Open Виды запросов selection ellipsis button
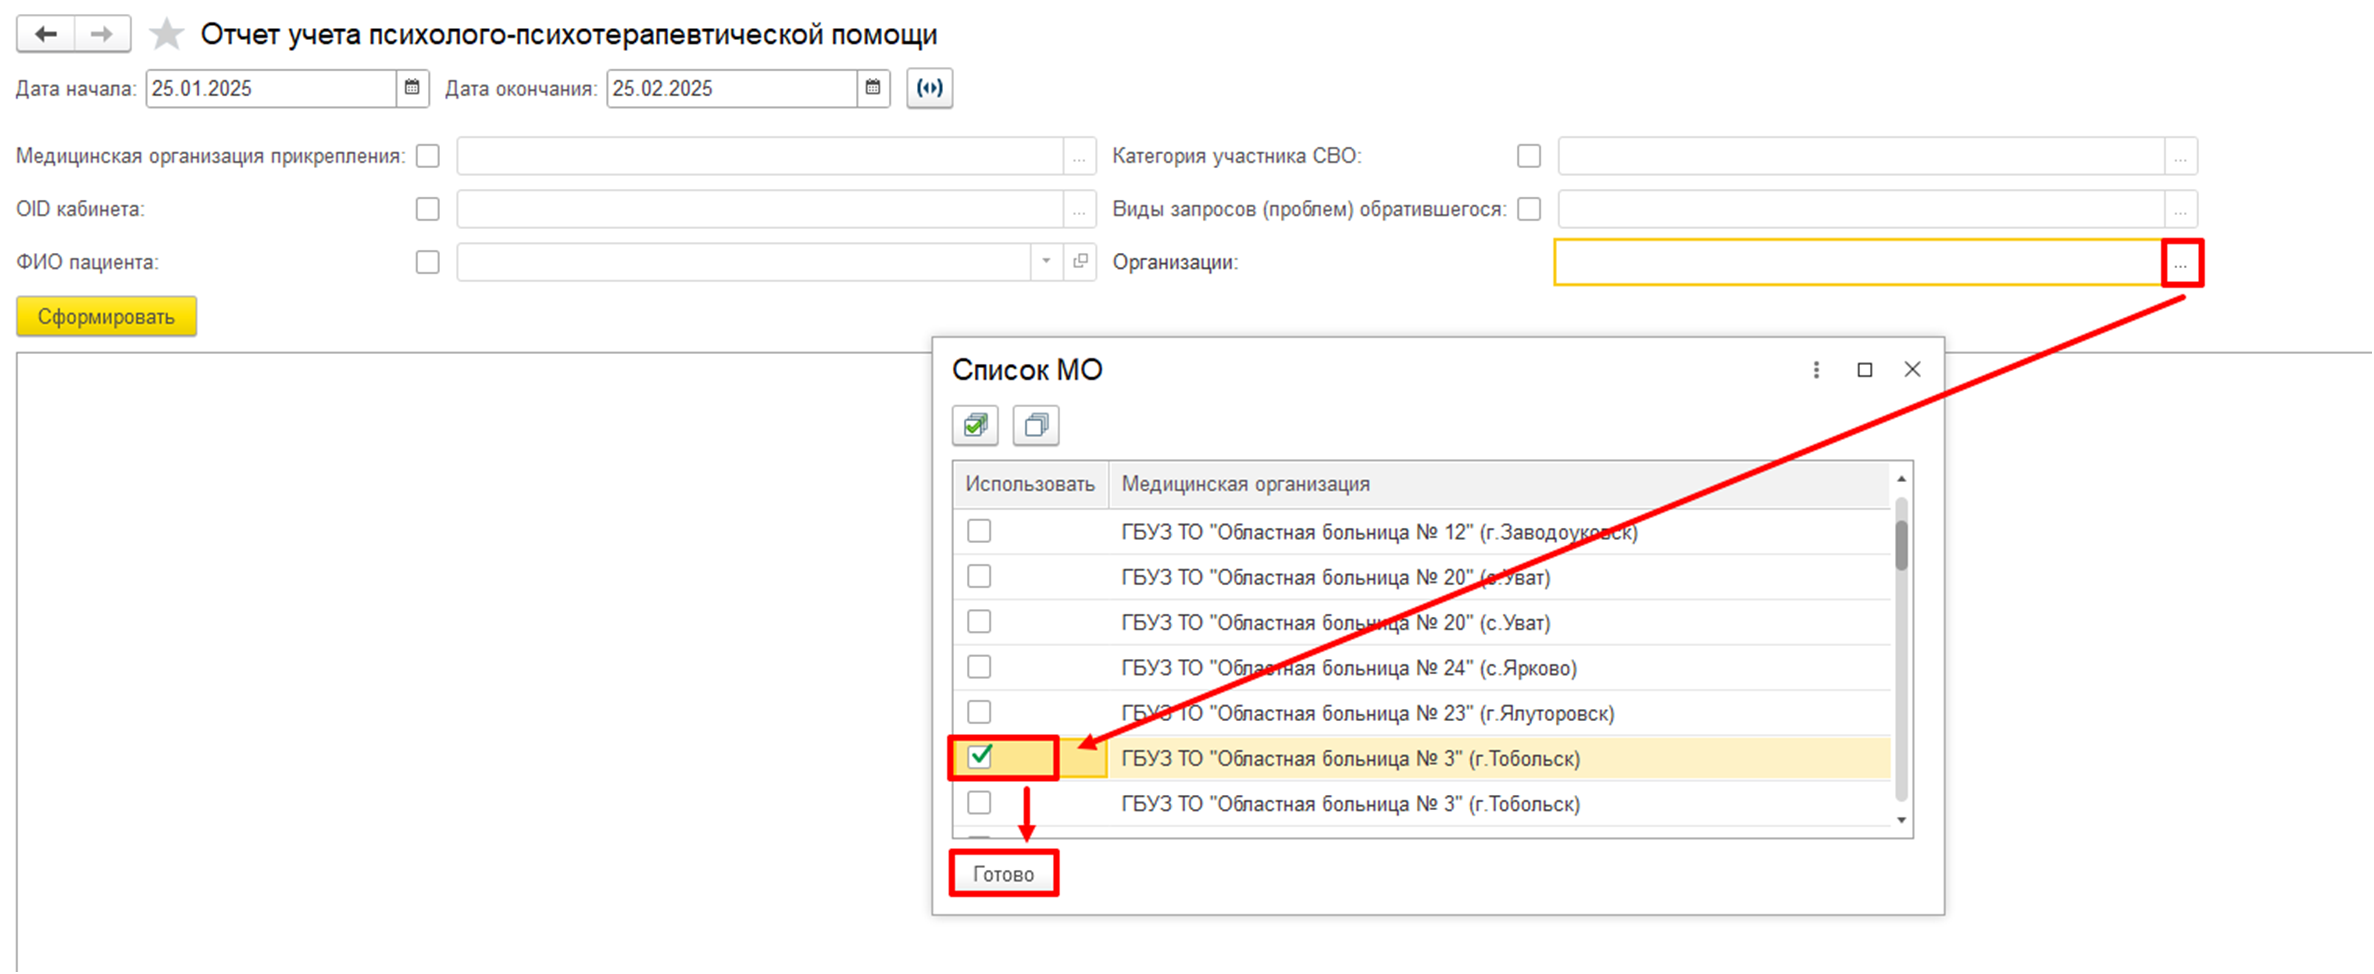Screen dimensions: 2374x974 [x=2180, y=209]
